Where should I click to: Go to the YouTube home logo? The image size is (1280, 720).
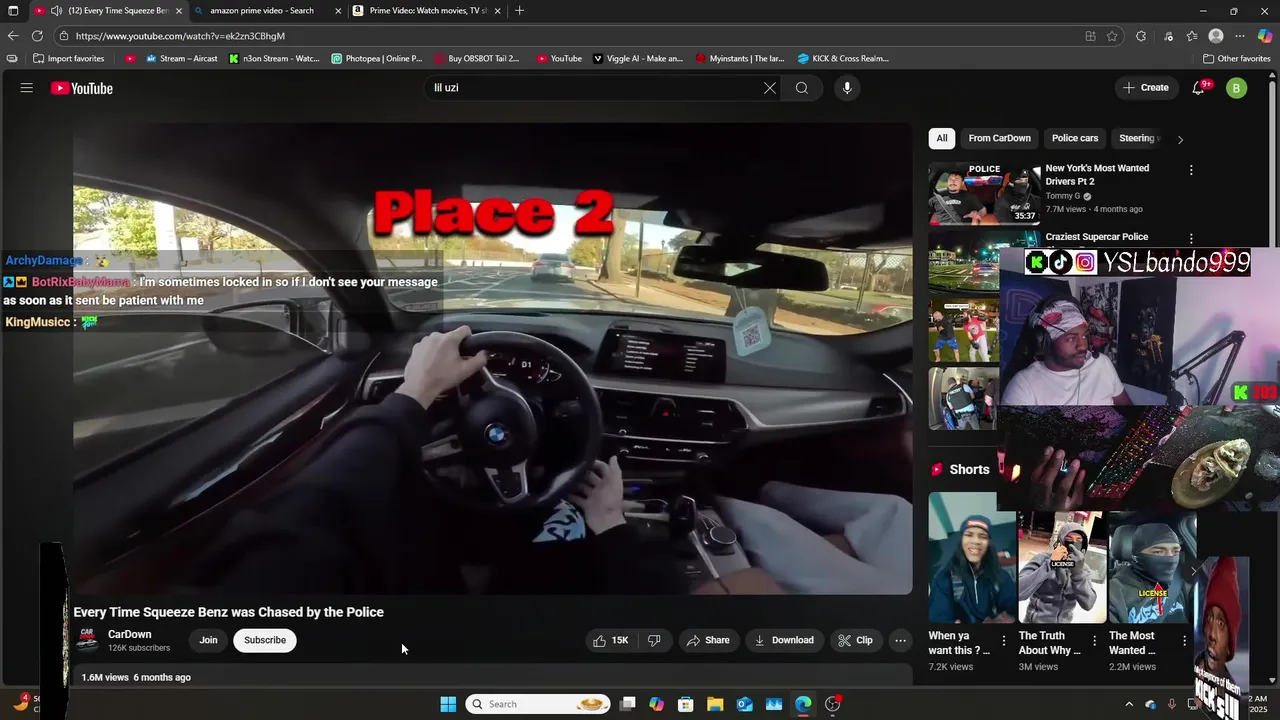click(82, 88)
